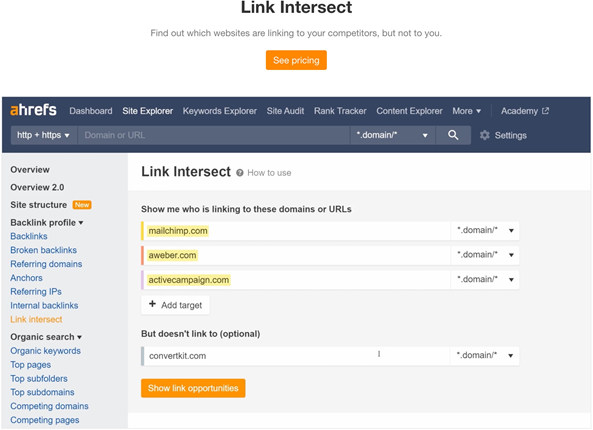Open Settings via the gear icon
The image size is (593, 430).
click(x=484, y=135)
